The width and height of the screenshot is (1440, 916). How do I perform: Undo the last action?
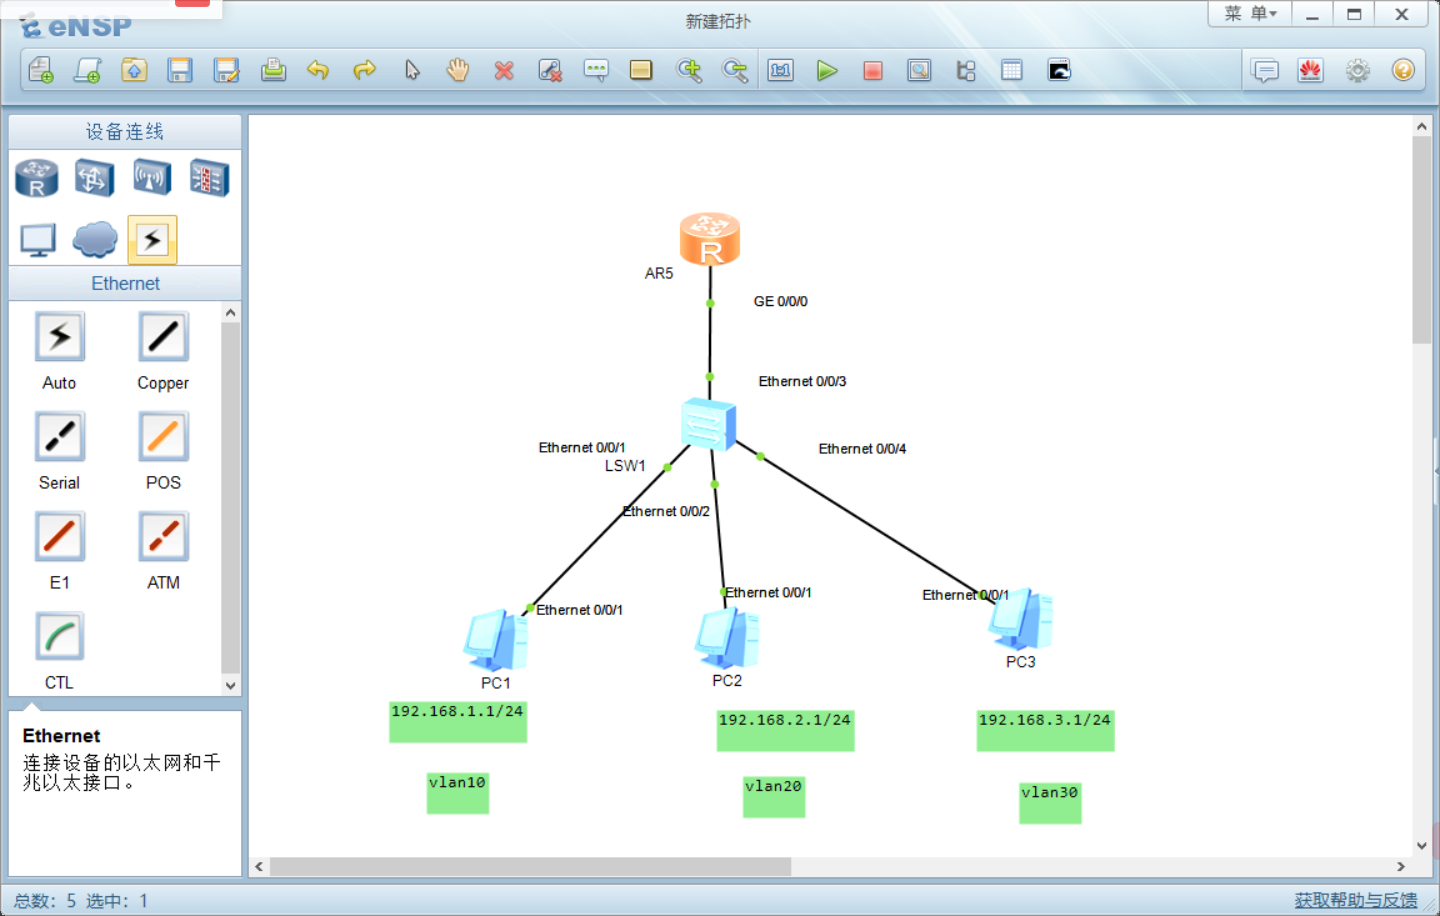pyautogui.click(x=318, y=70)
